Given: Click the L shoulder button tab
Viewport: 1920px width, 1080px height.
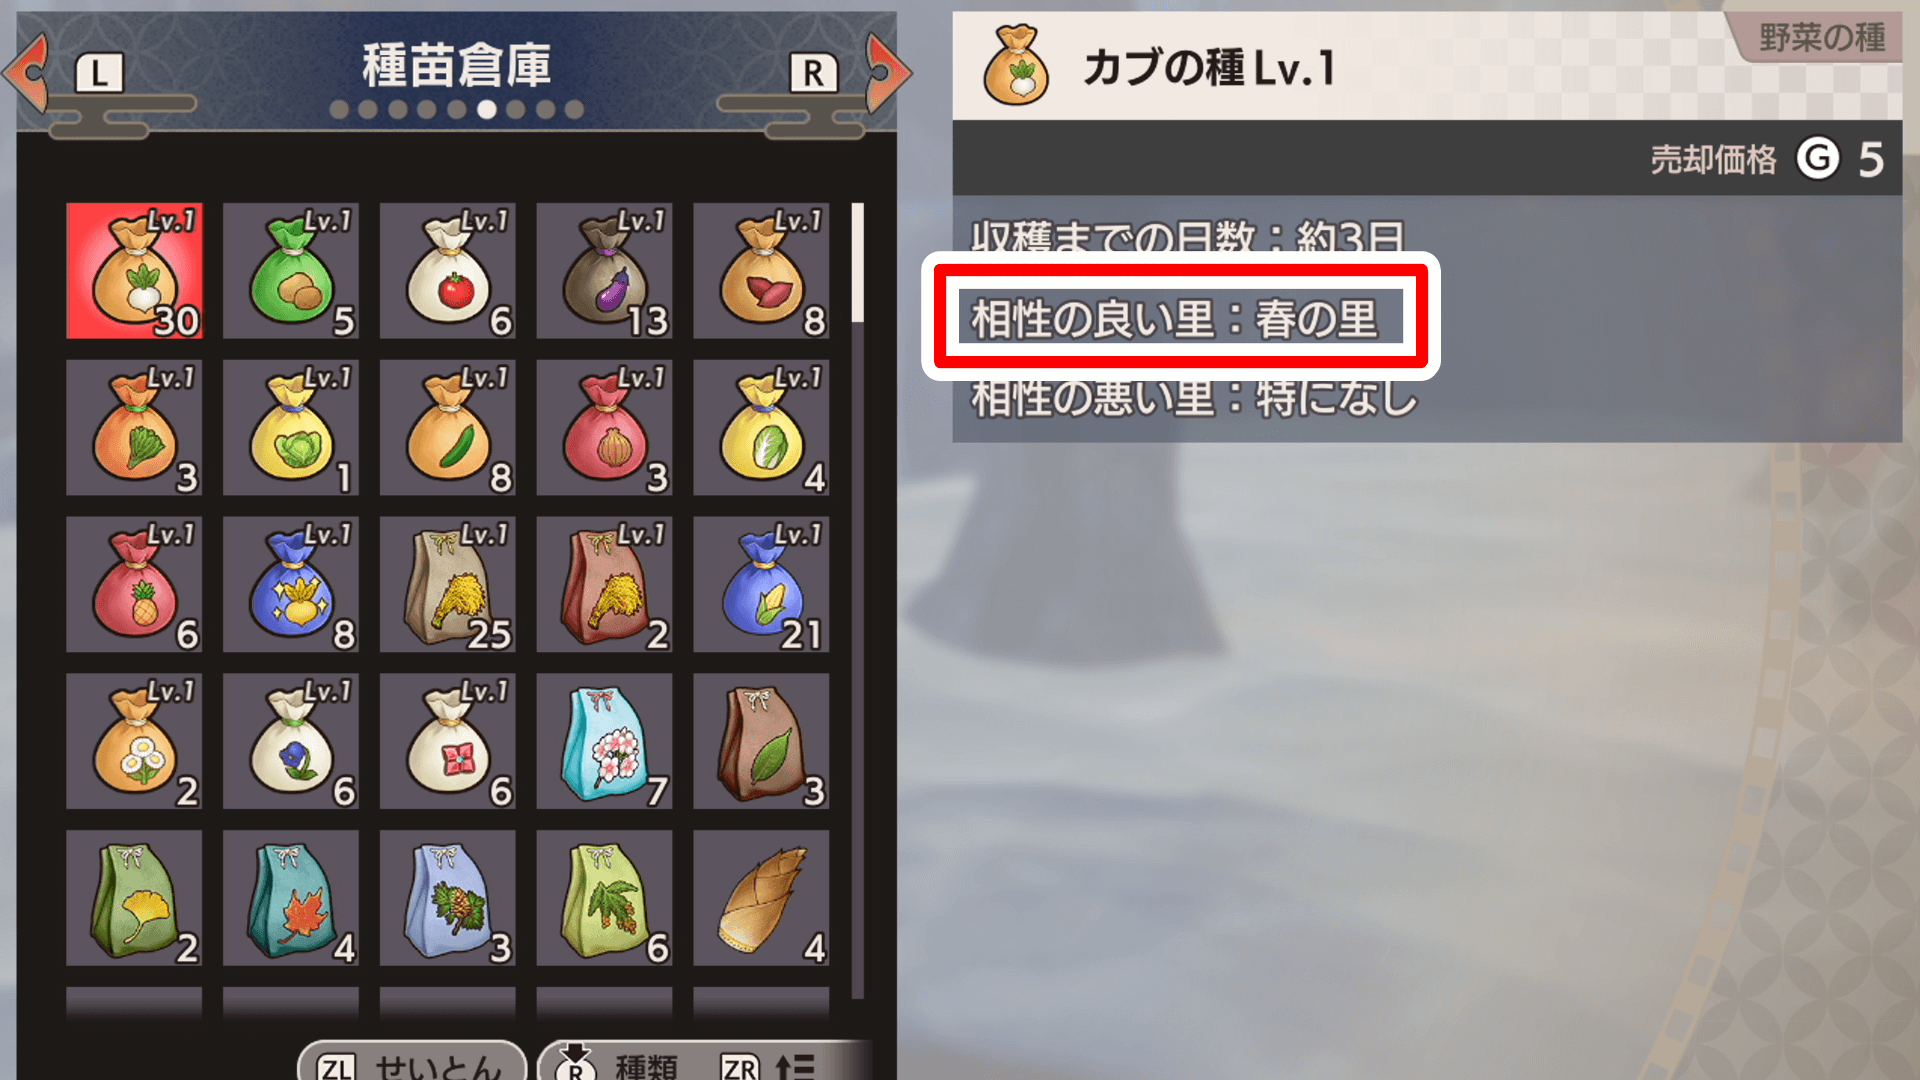Looking at the screenshot, I should (x=99, y=73).
